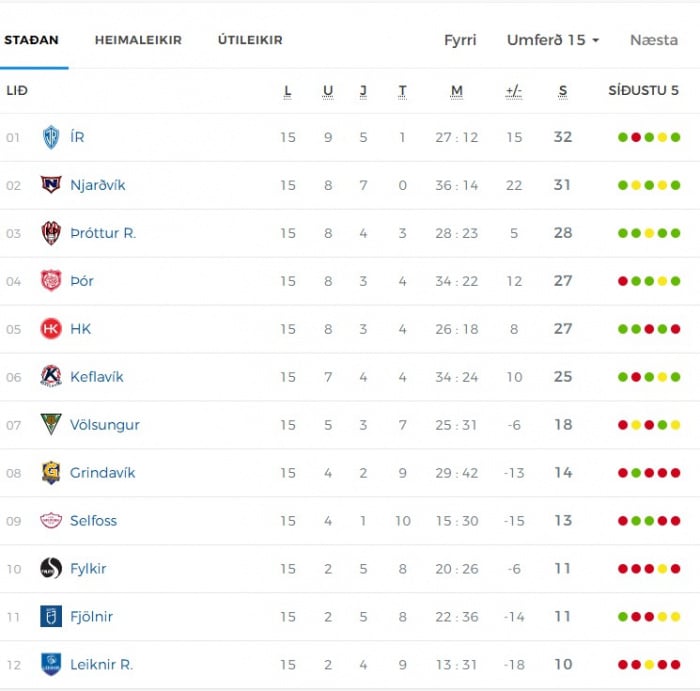
Task: Click the S points column header
Action: coord(563,92)
